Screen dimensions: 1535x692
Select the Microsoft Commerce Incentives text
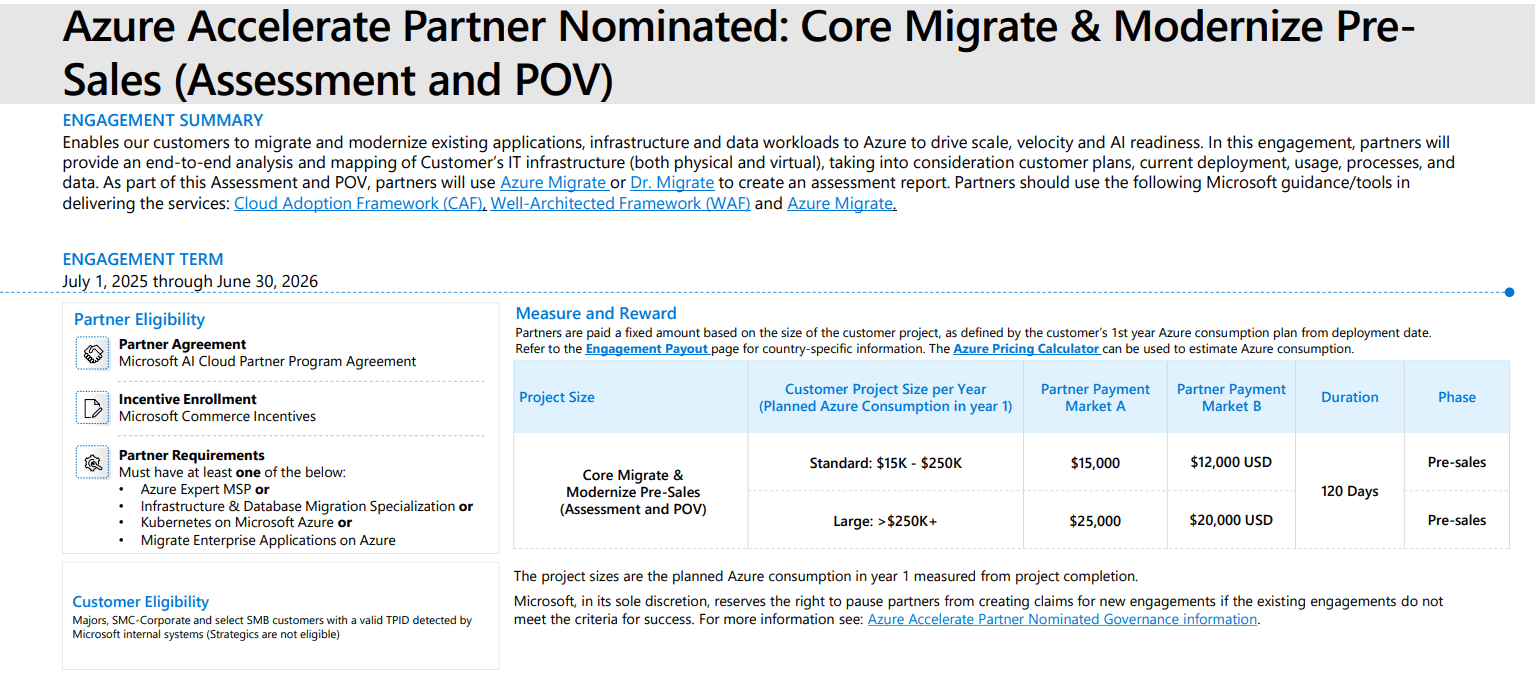(217, 416)
